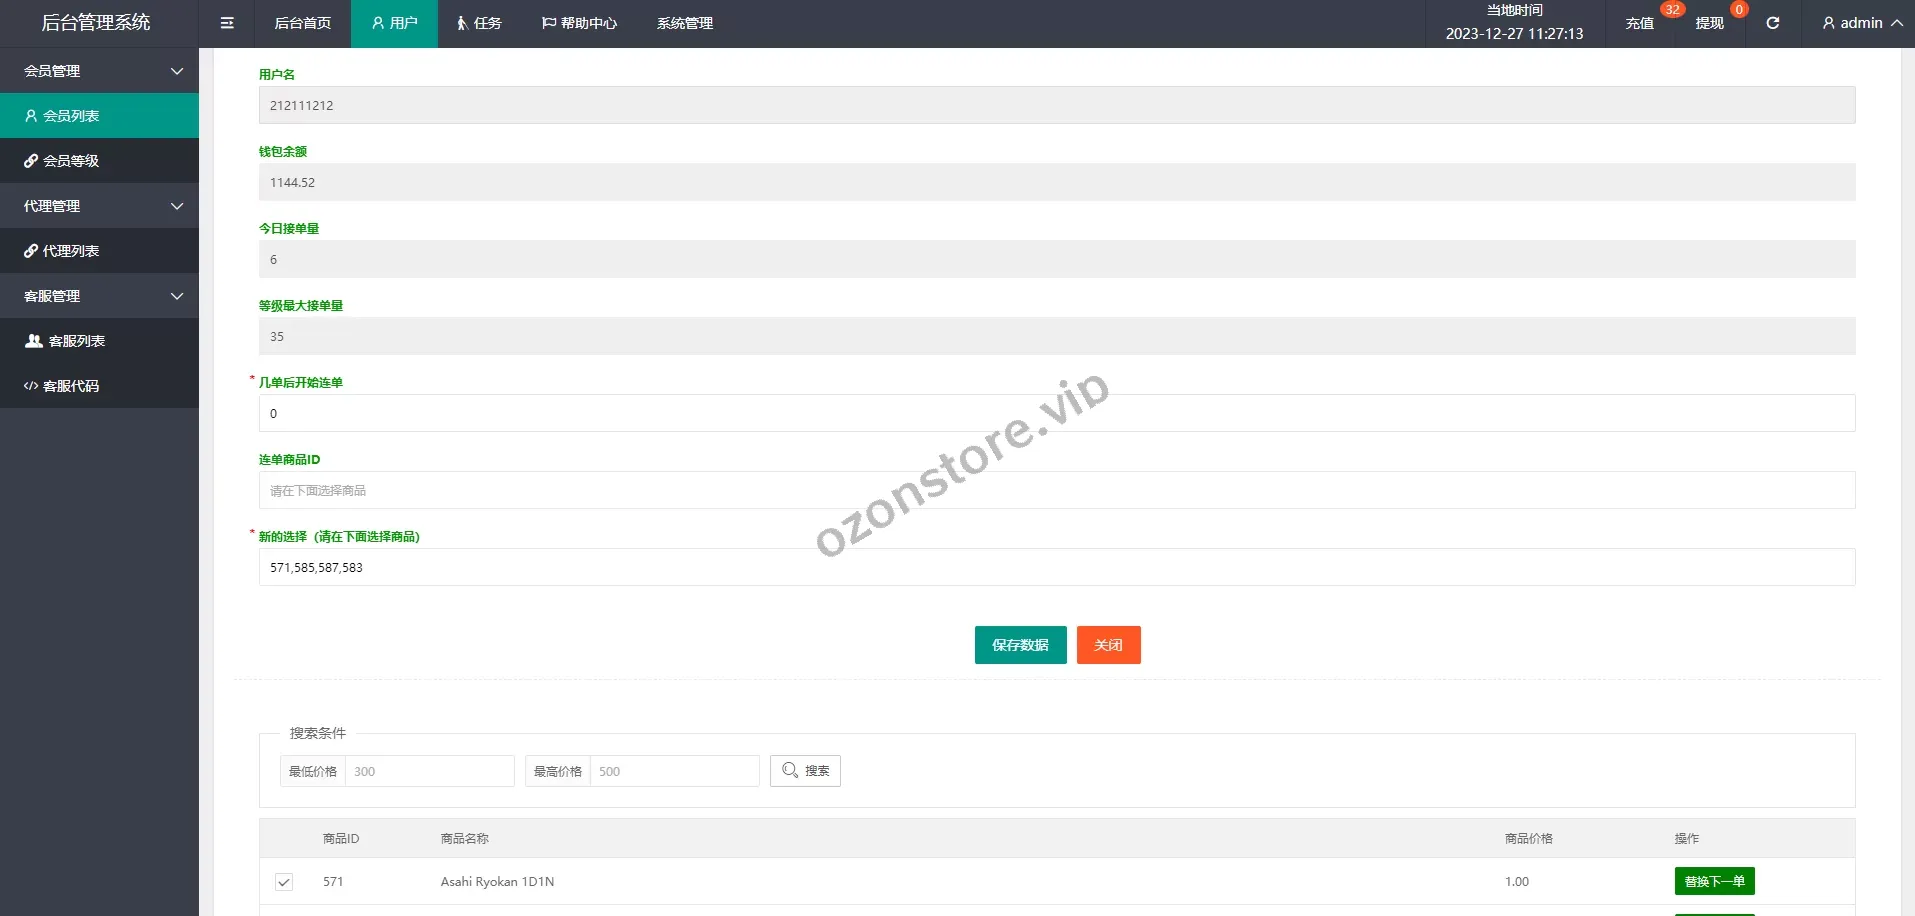Toggle checkbox for product 571 row

point(284,882)
